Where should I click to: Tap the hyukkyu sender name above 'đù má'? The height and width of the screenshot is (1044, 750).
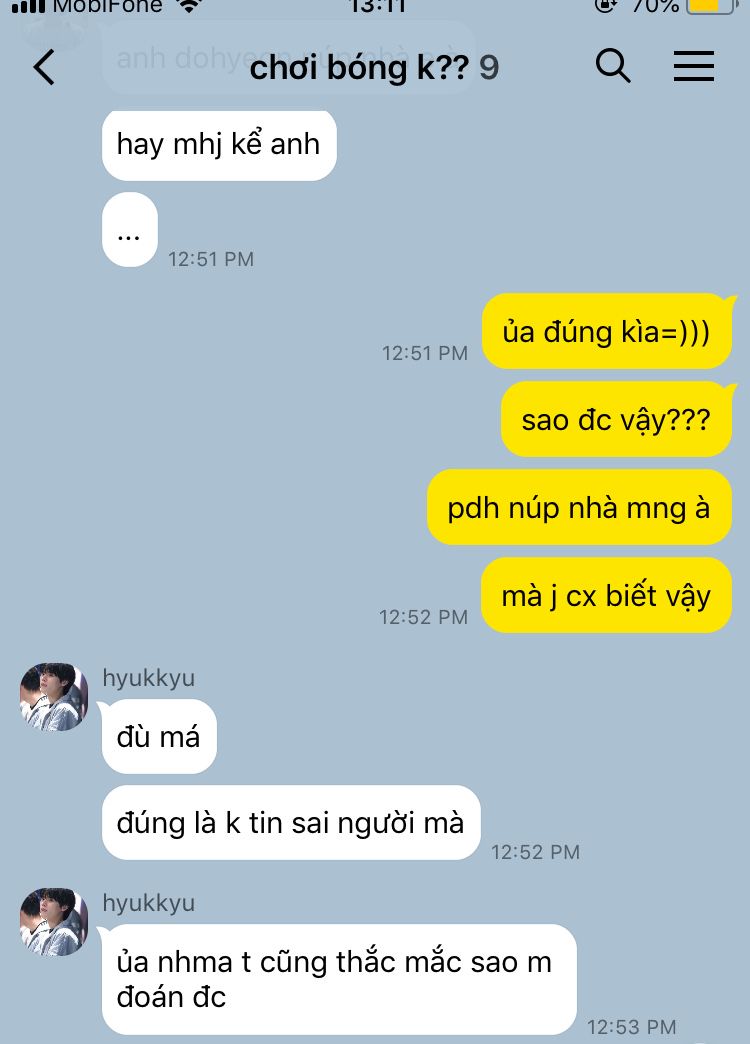[149, 677]
